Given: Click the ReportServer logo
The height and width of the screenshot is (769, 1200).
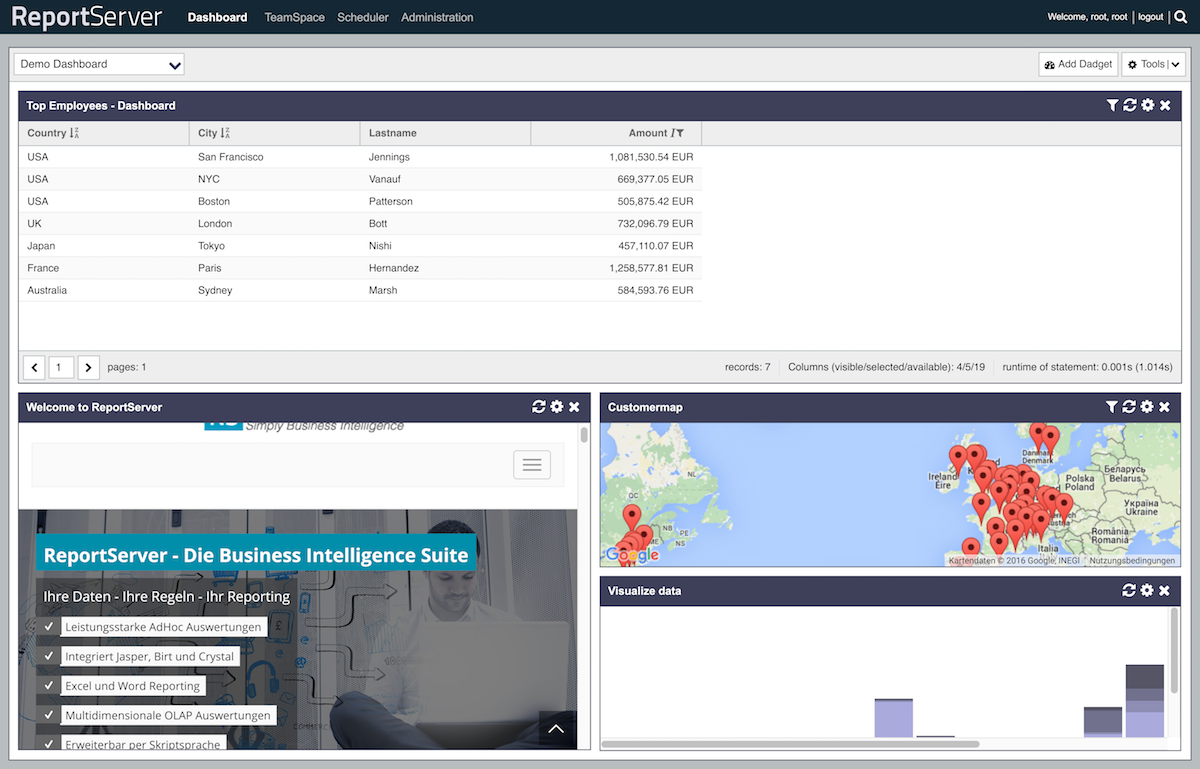Looking at the screenshot, I should click(x=87, y=17).
